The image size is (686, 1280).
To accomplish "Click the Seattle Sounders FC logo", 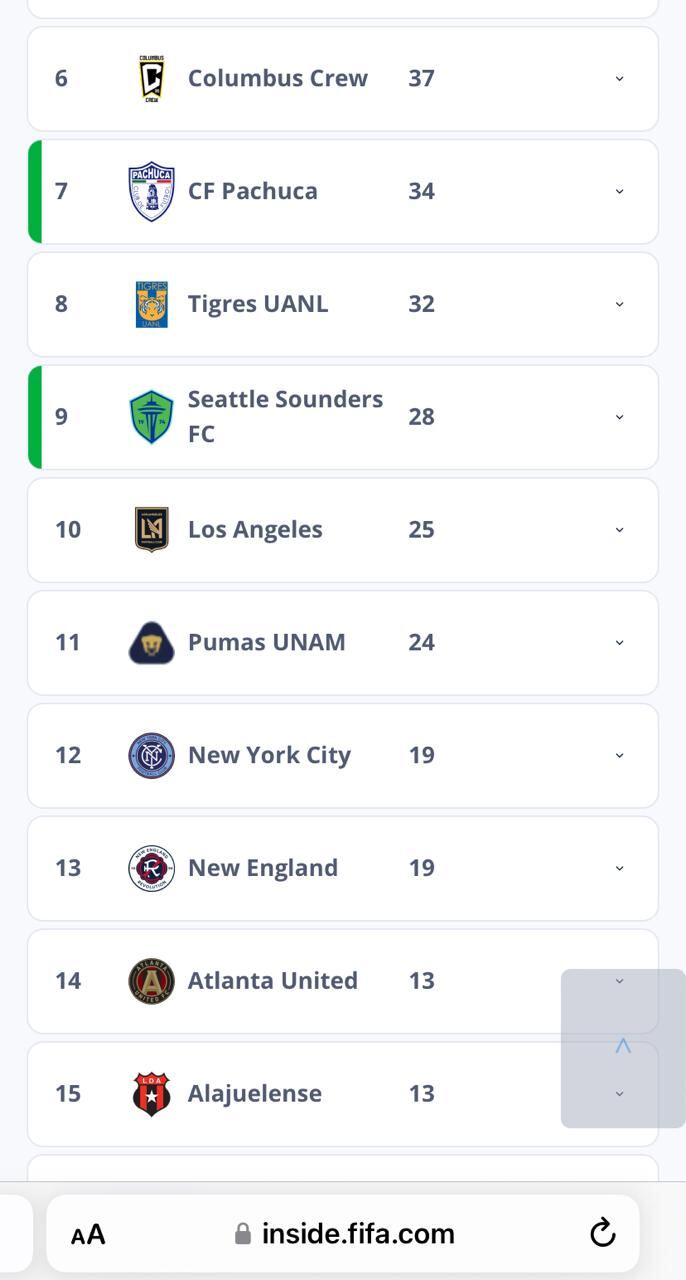I will [x=151, y=416].
